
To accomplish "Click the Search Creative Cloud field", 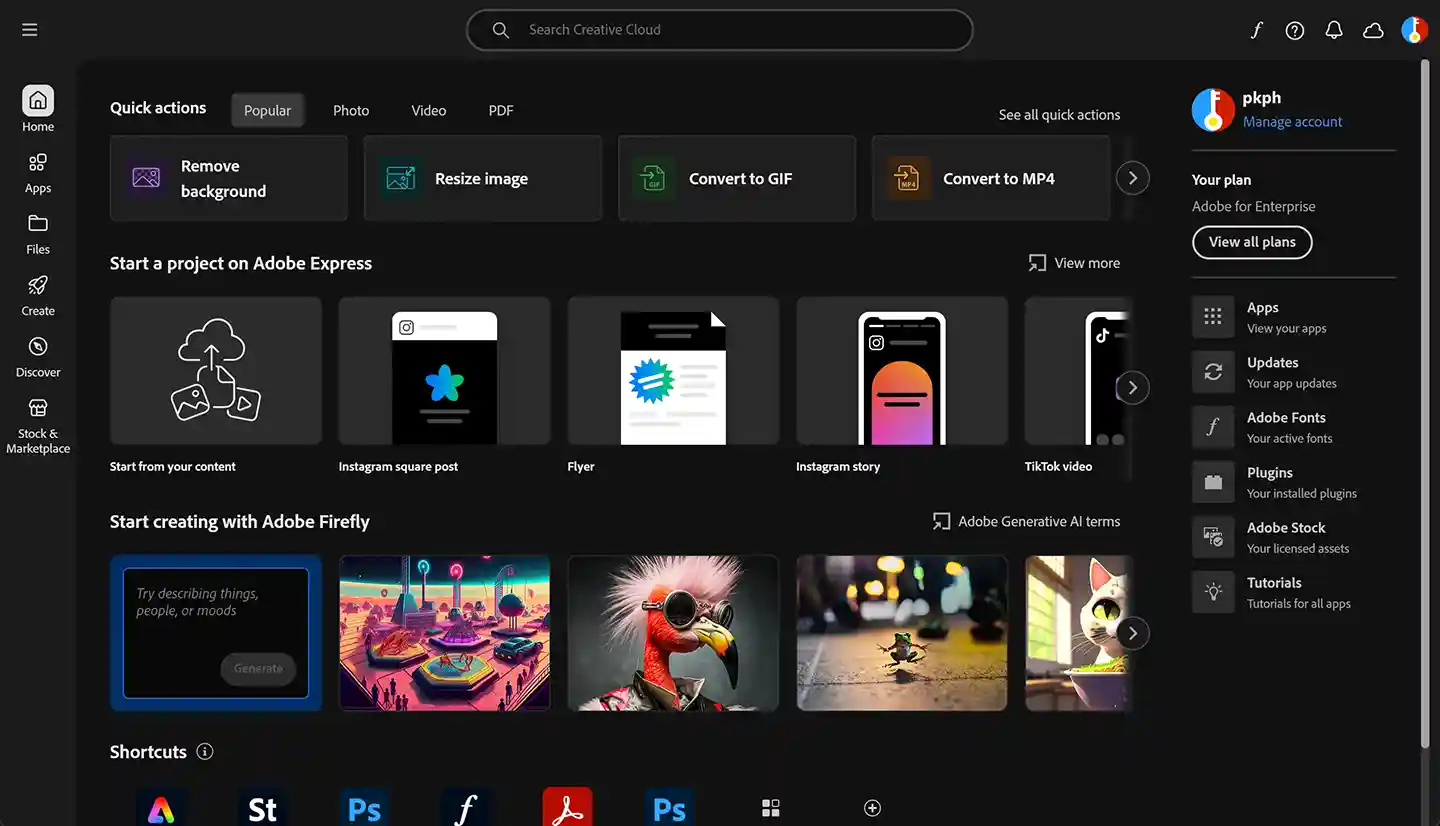I will (720, 30).
